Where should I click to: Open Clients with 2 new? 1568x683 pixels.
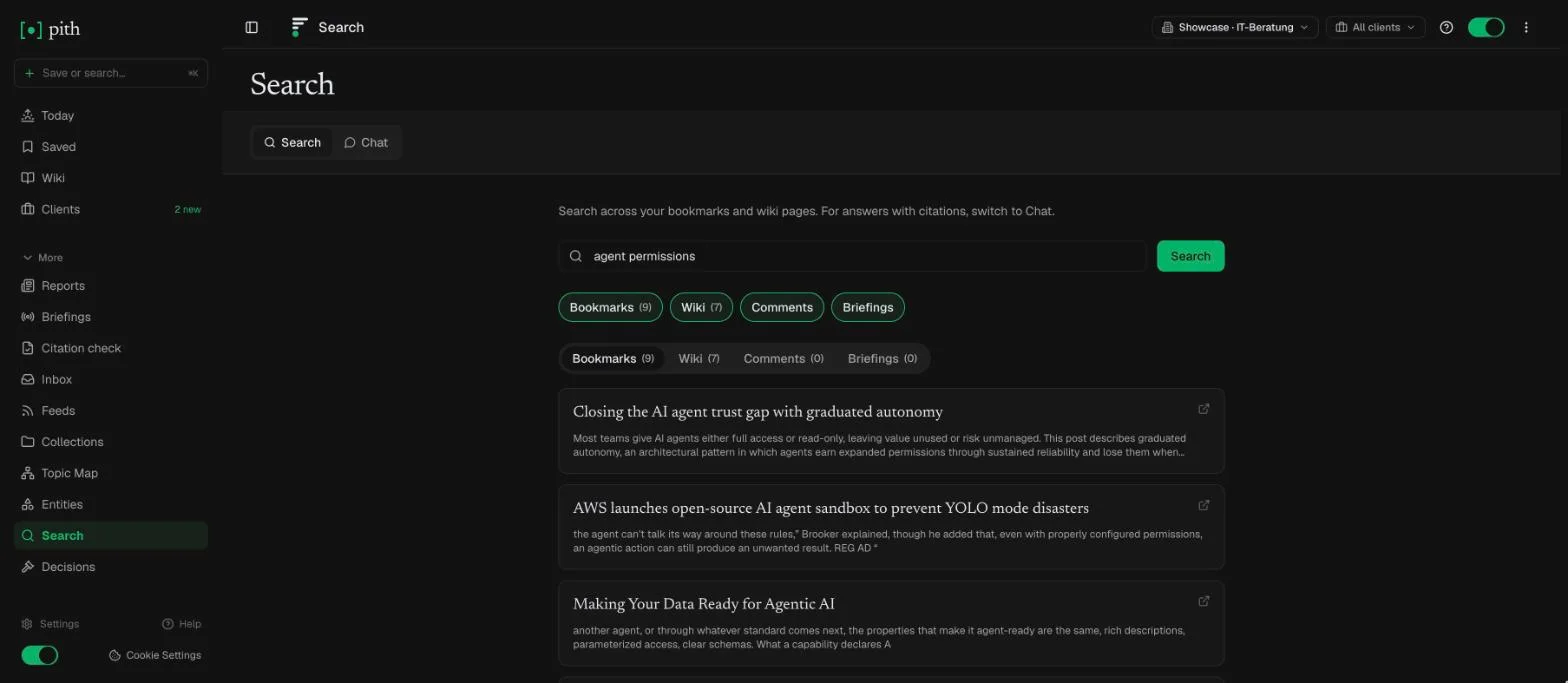pos(111,209)
